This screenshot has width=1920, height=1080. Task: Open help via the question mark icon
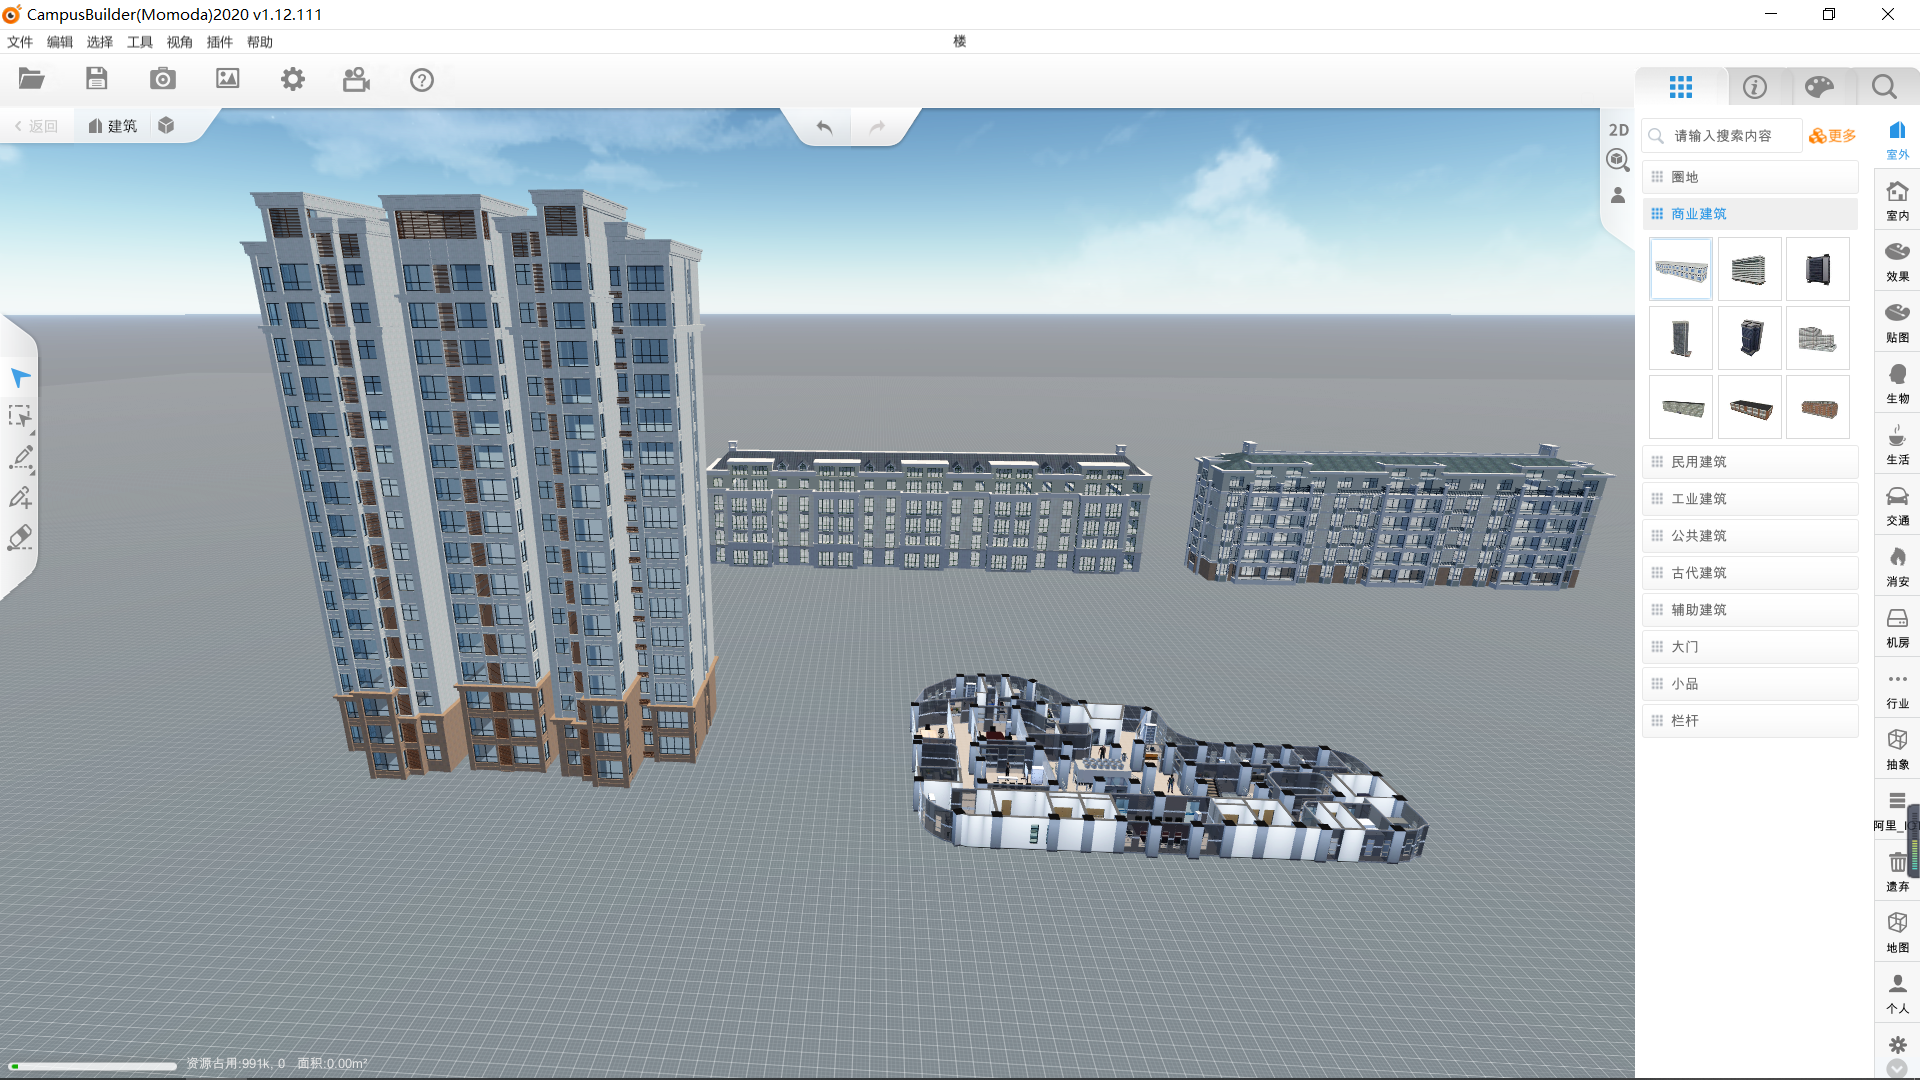422,80
